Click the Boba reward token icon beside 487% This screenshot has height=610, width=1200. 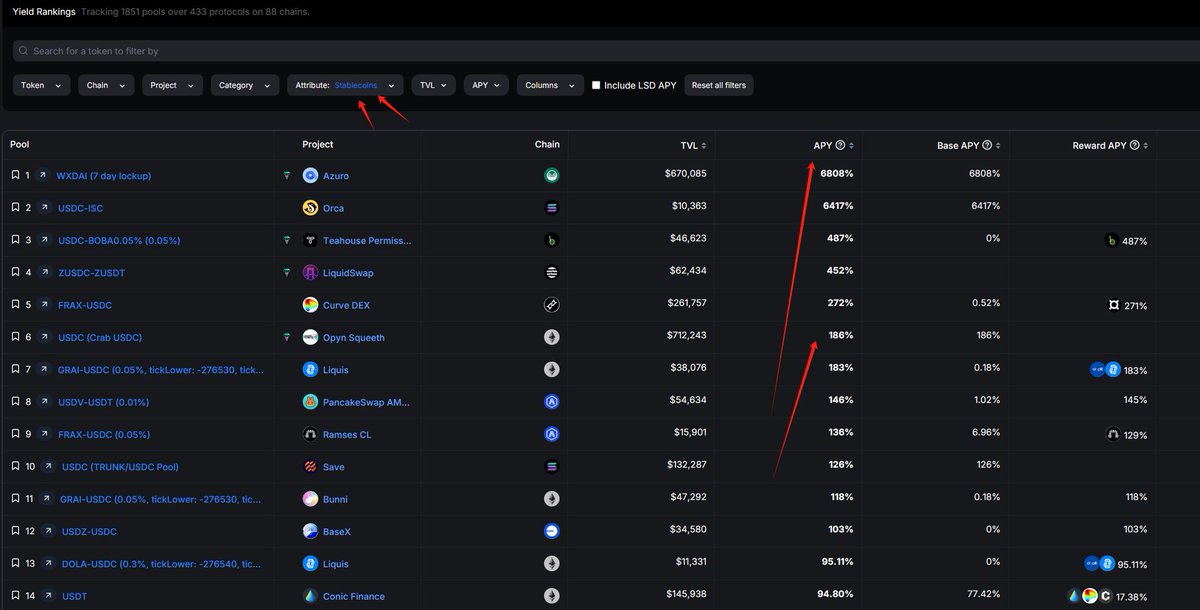tap(1110, 241)
